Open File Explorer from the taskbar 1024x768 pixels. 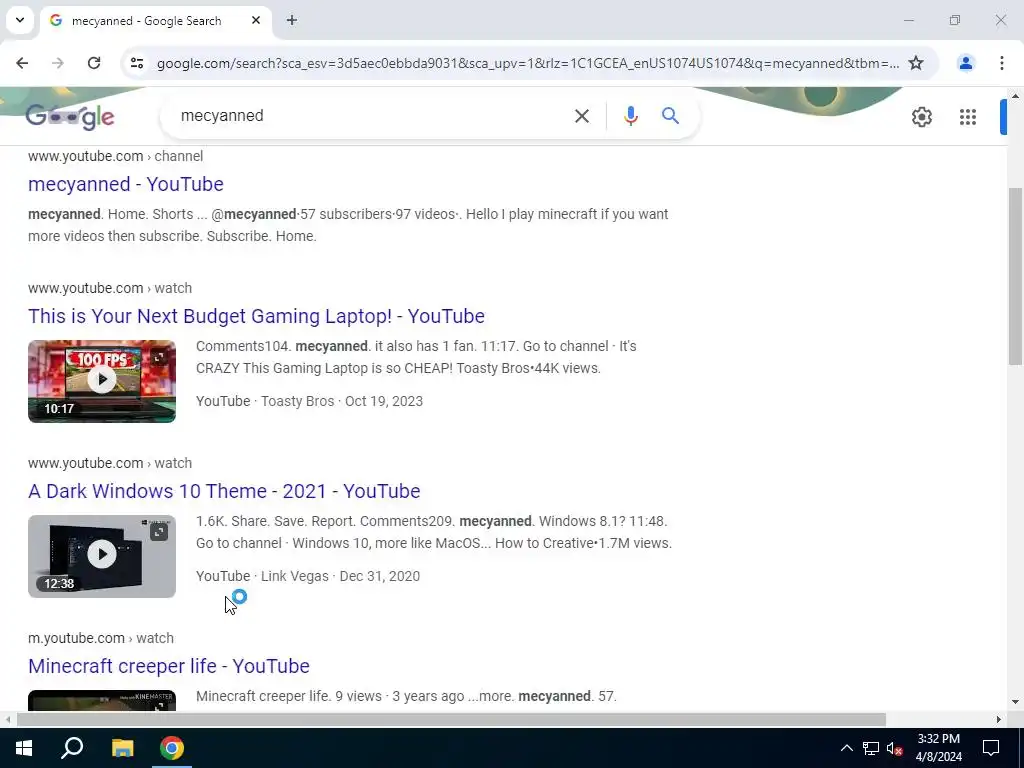coord(122,748)
